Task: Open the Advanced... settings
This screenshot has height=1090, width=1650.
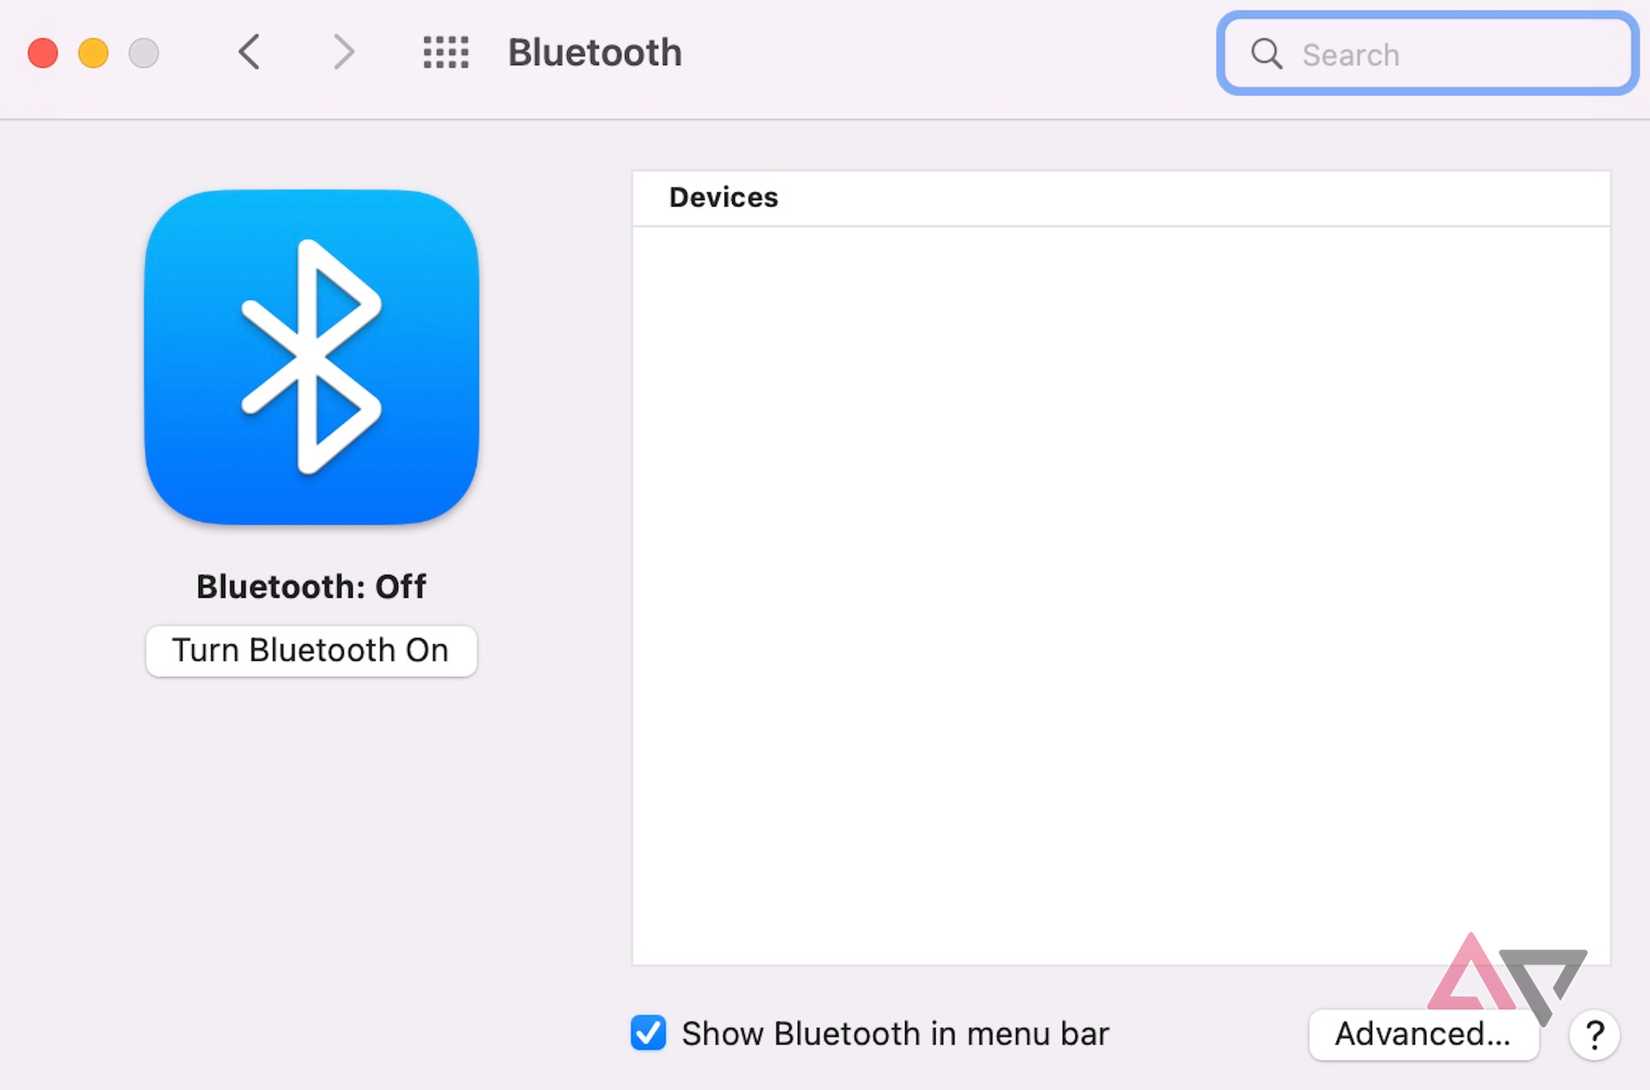Action: pos(1423,1034)
